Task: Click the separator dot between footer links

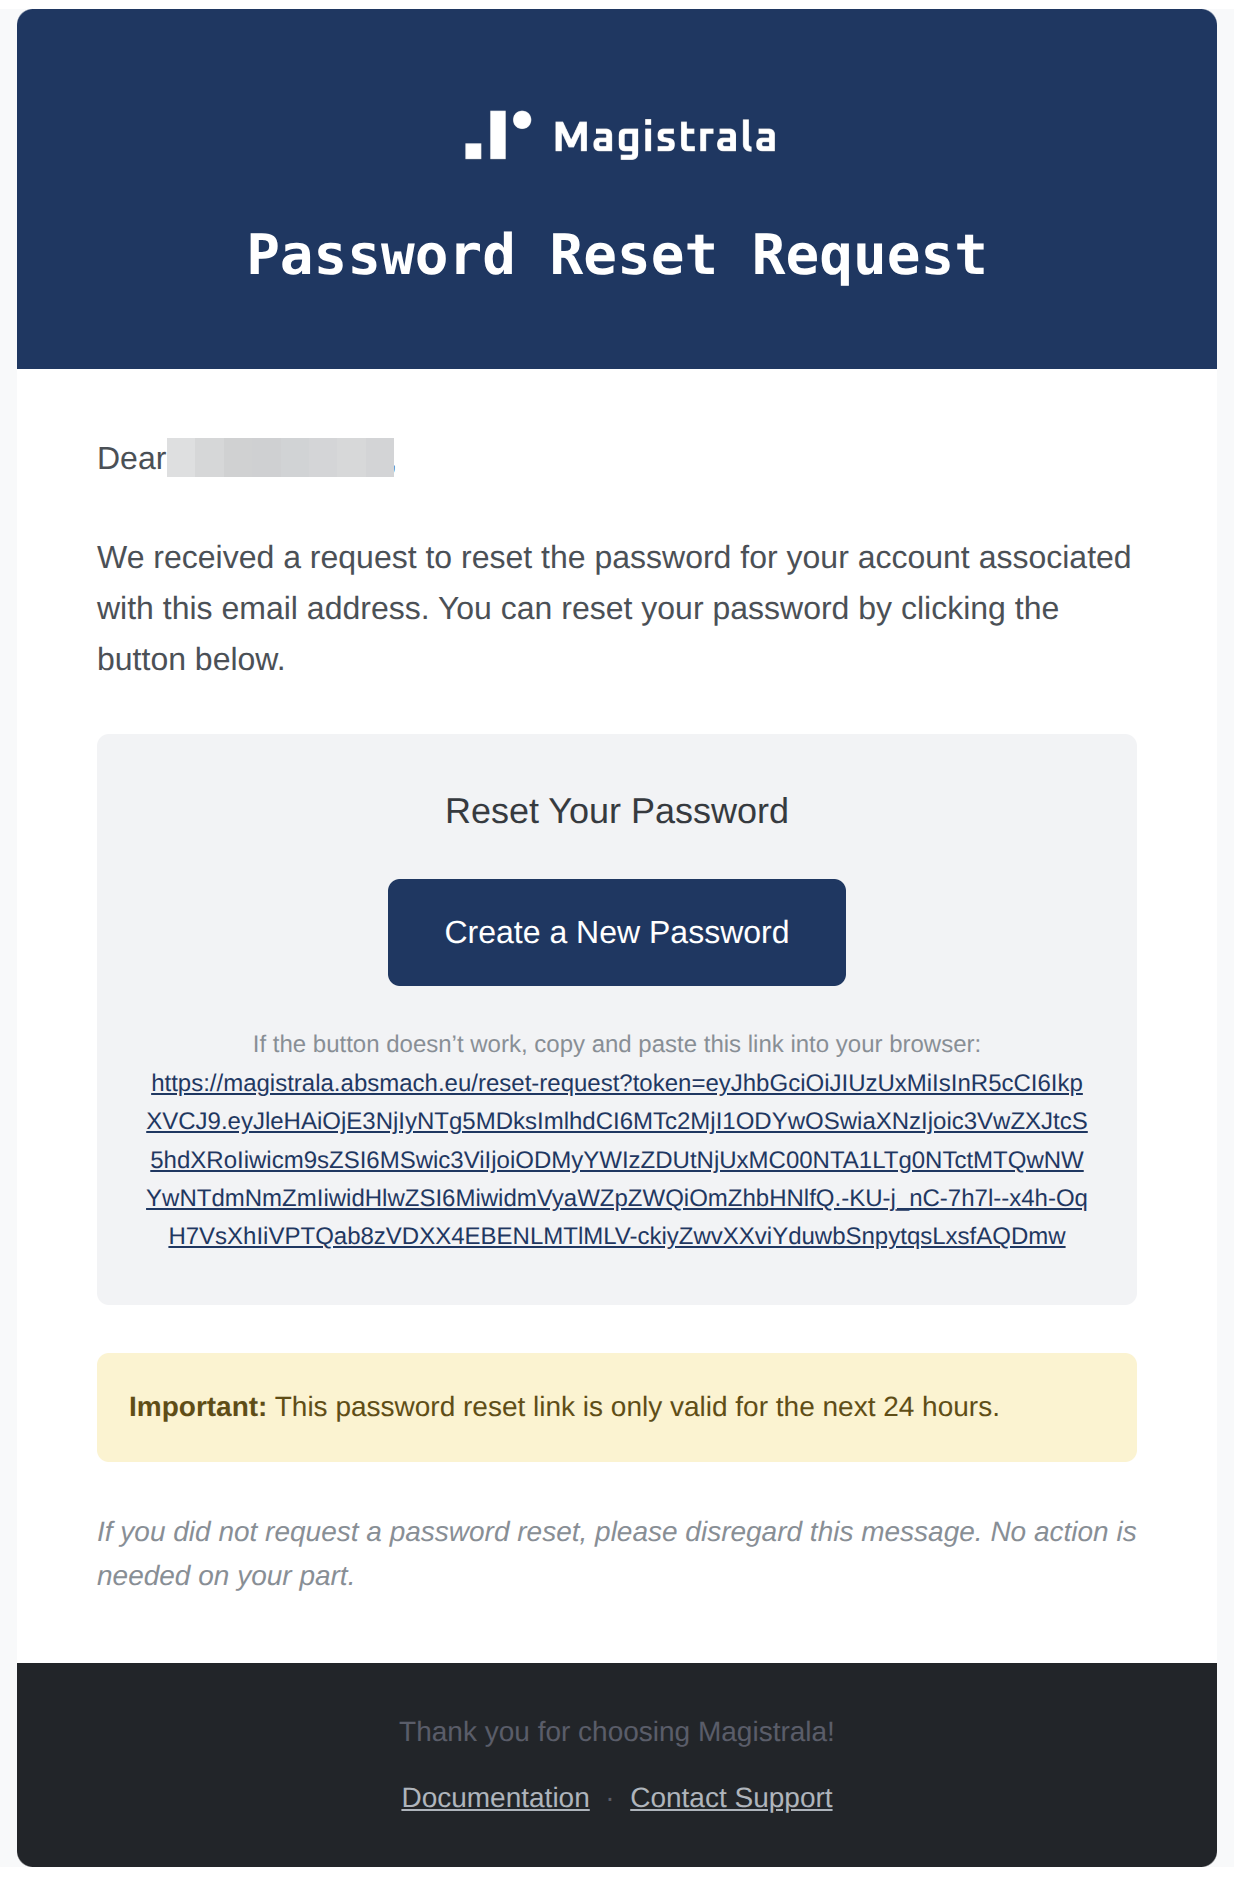Action: pyautogui.click(x=608, y=1797)
